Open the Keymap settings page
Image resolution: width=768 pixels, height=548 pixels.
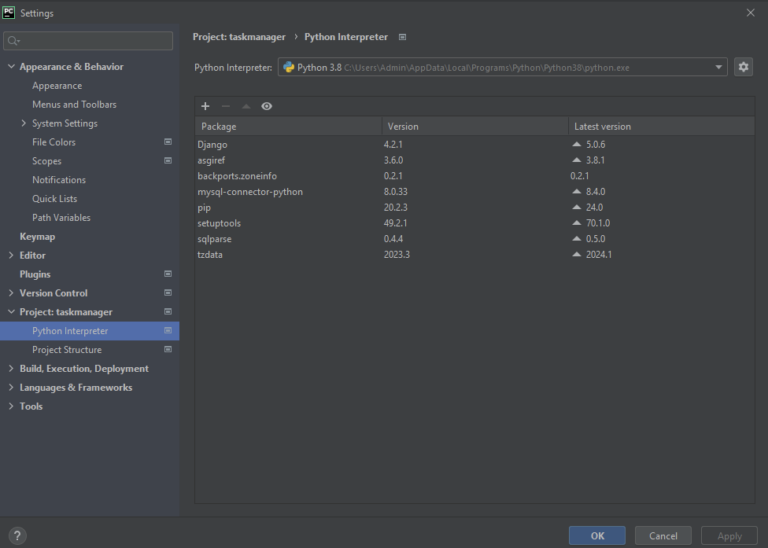[37, 237]
